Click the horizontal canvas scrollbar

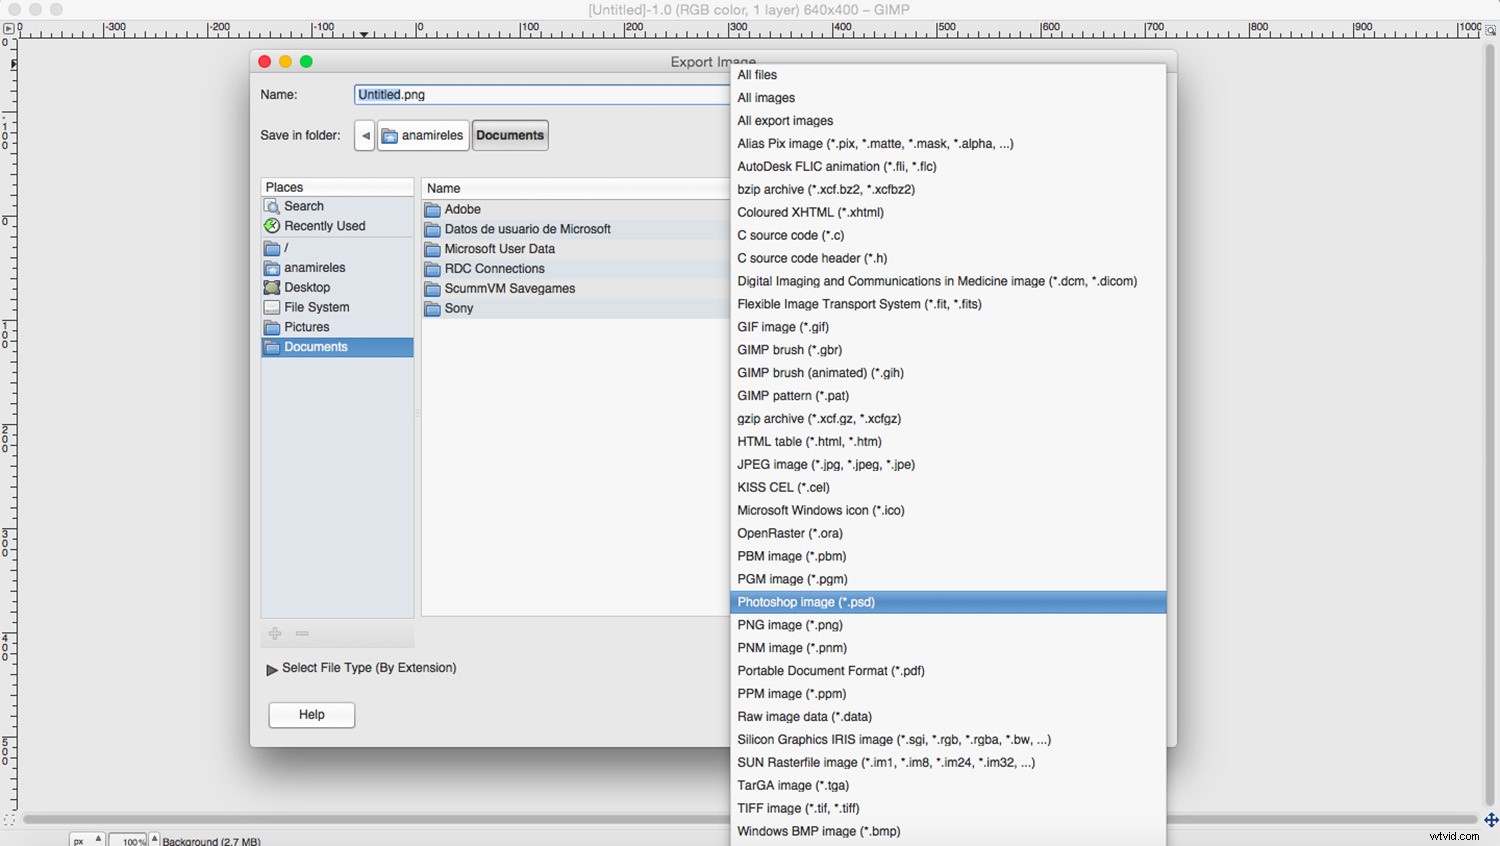pyautogui.click(x=400, y=820)
